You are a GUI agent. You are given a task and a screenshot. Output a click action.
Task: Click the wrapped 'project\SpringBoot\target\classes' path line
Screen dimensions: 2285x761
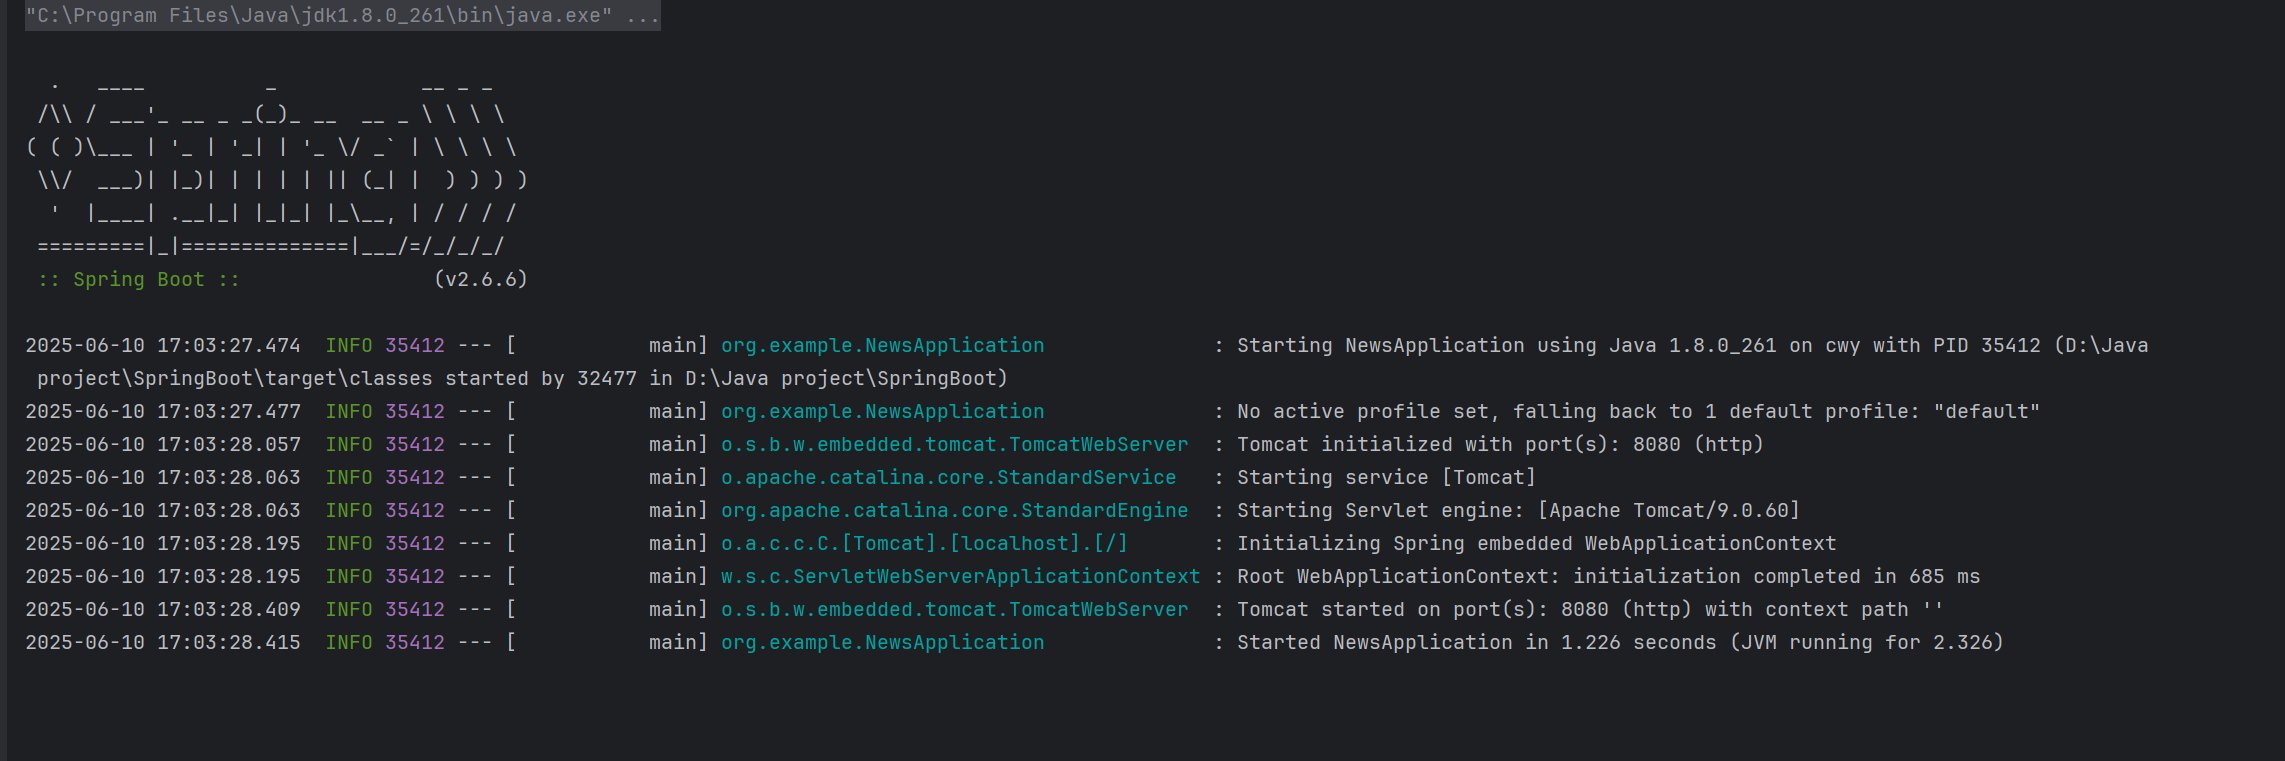pyautogui.click(x=522, y=378)
